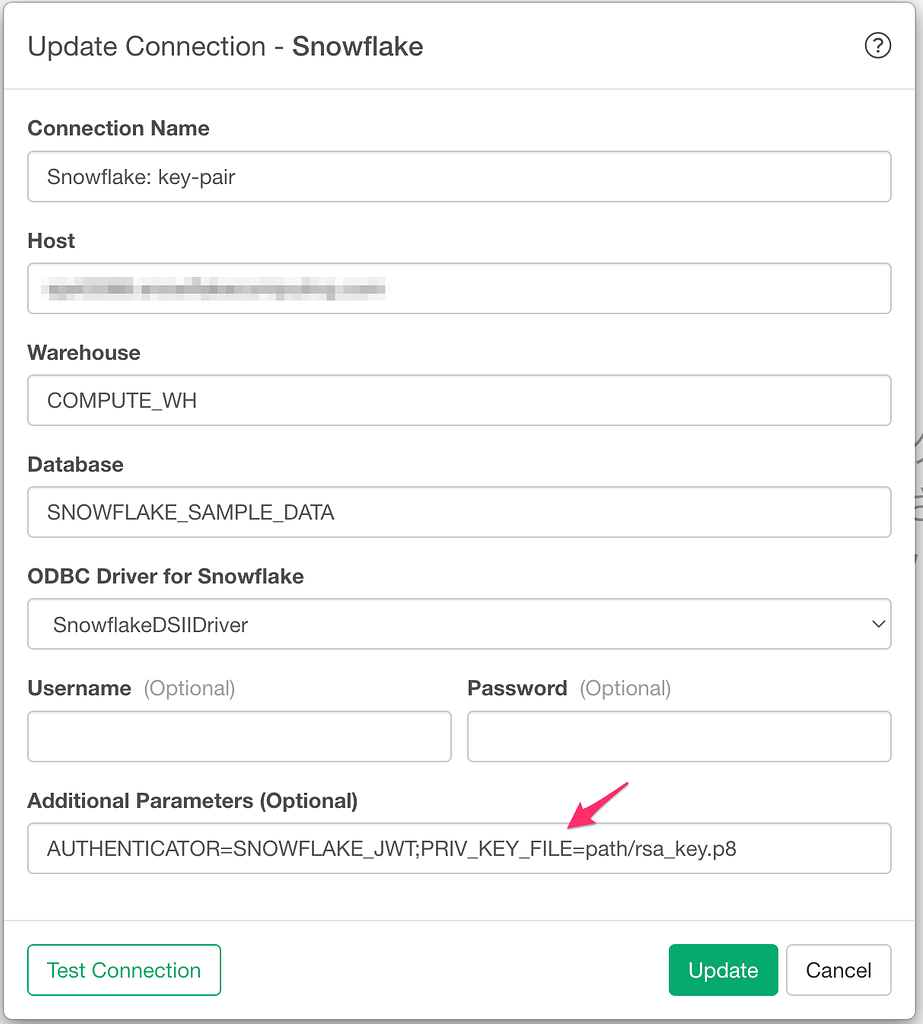The height and width of the screenshot is (1024, 923).
Task: Click the Host field label
Action: coord(51,241)
